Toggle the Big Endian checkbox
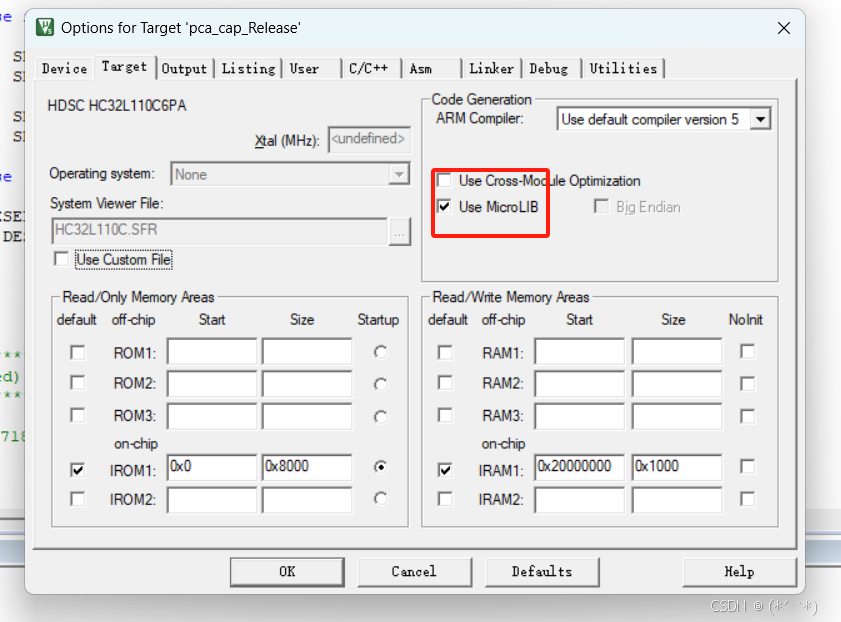 point(601,206)
